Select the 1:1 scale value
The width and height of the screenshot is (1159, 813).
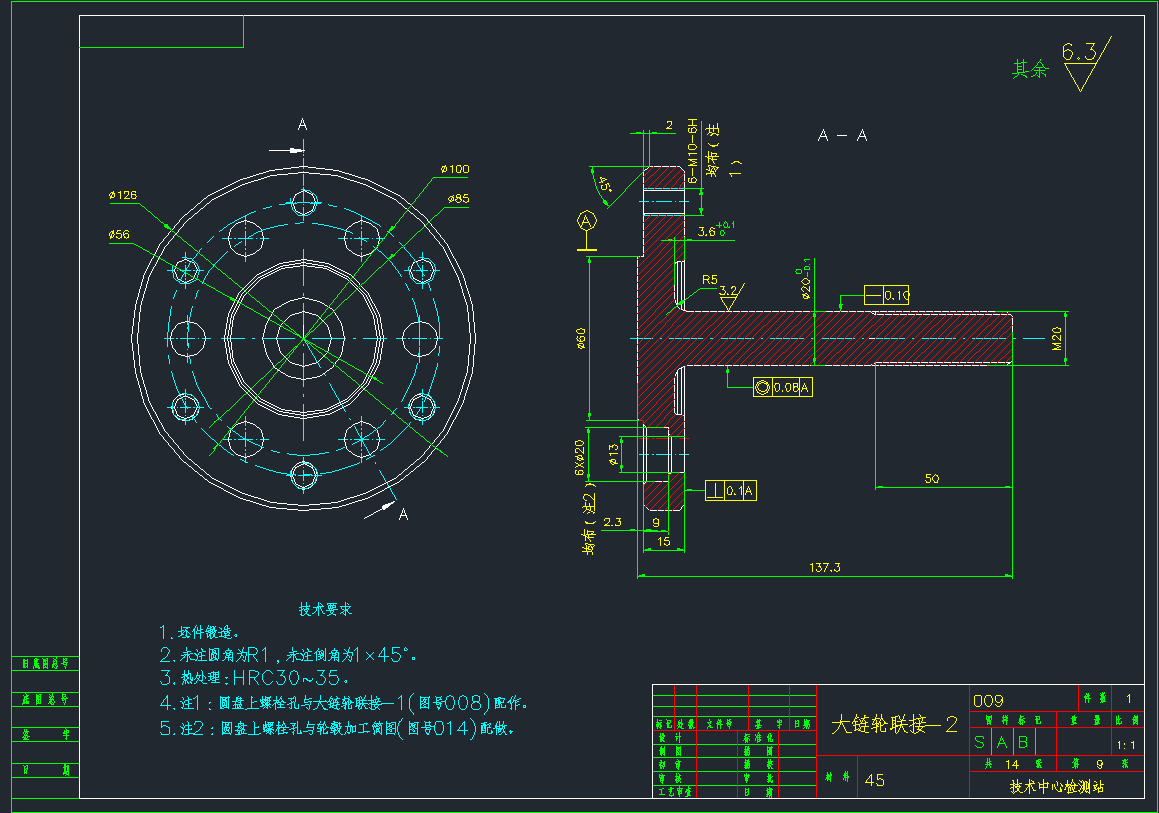pyautogui.click(x=1126, y=745)
